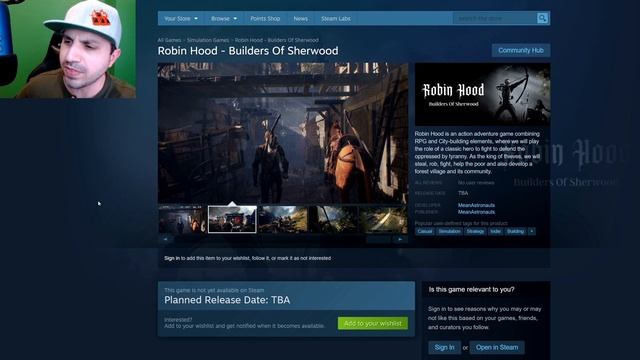Open the Your Store dropdown menu

pyautogui.click(x=180, y=18)
